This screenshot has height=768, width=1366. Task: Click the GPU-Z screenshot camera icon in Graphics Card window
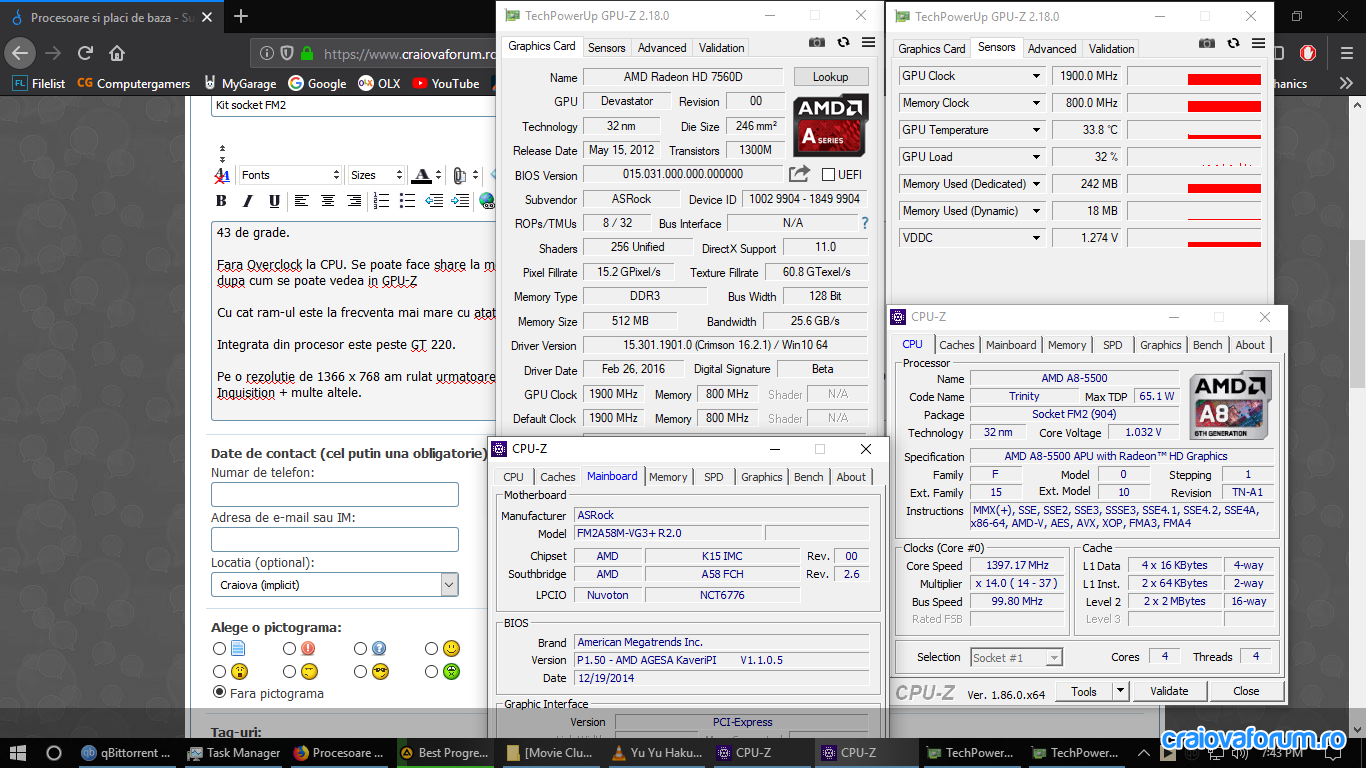pyautogui.click(x=817, y=43)
